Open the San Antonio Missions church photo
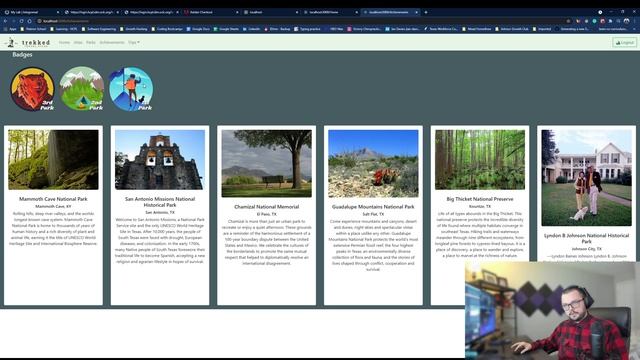Image resolution: width=640 pixels, height=360 pixels. (160, 160)
